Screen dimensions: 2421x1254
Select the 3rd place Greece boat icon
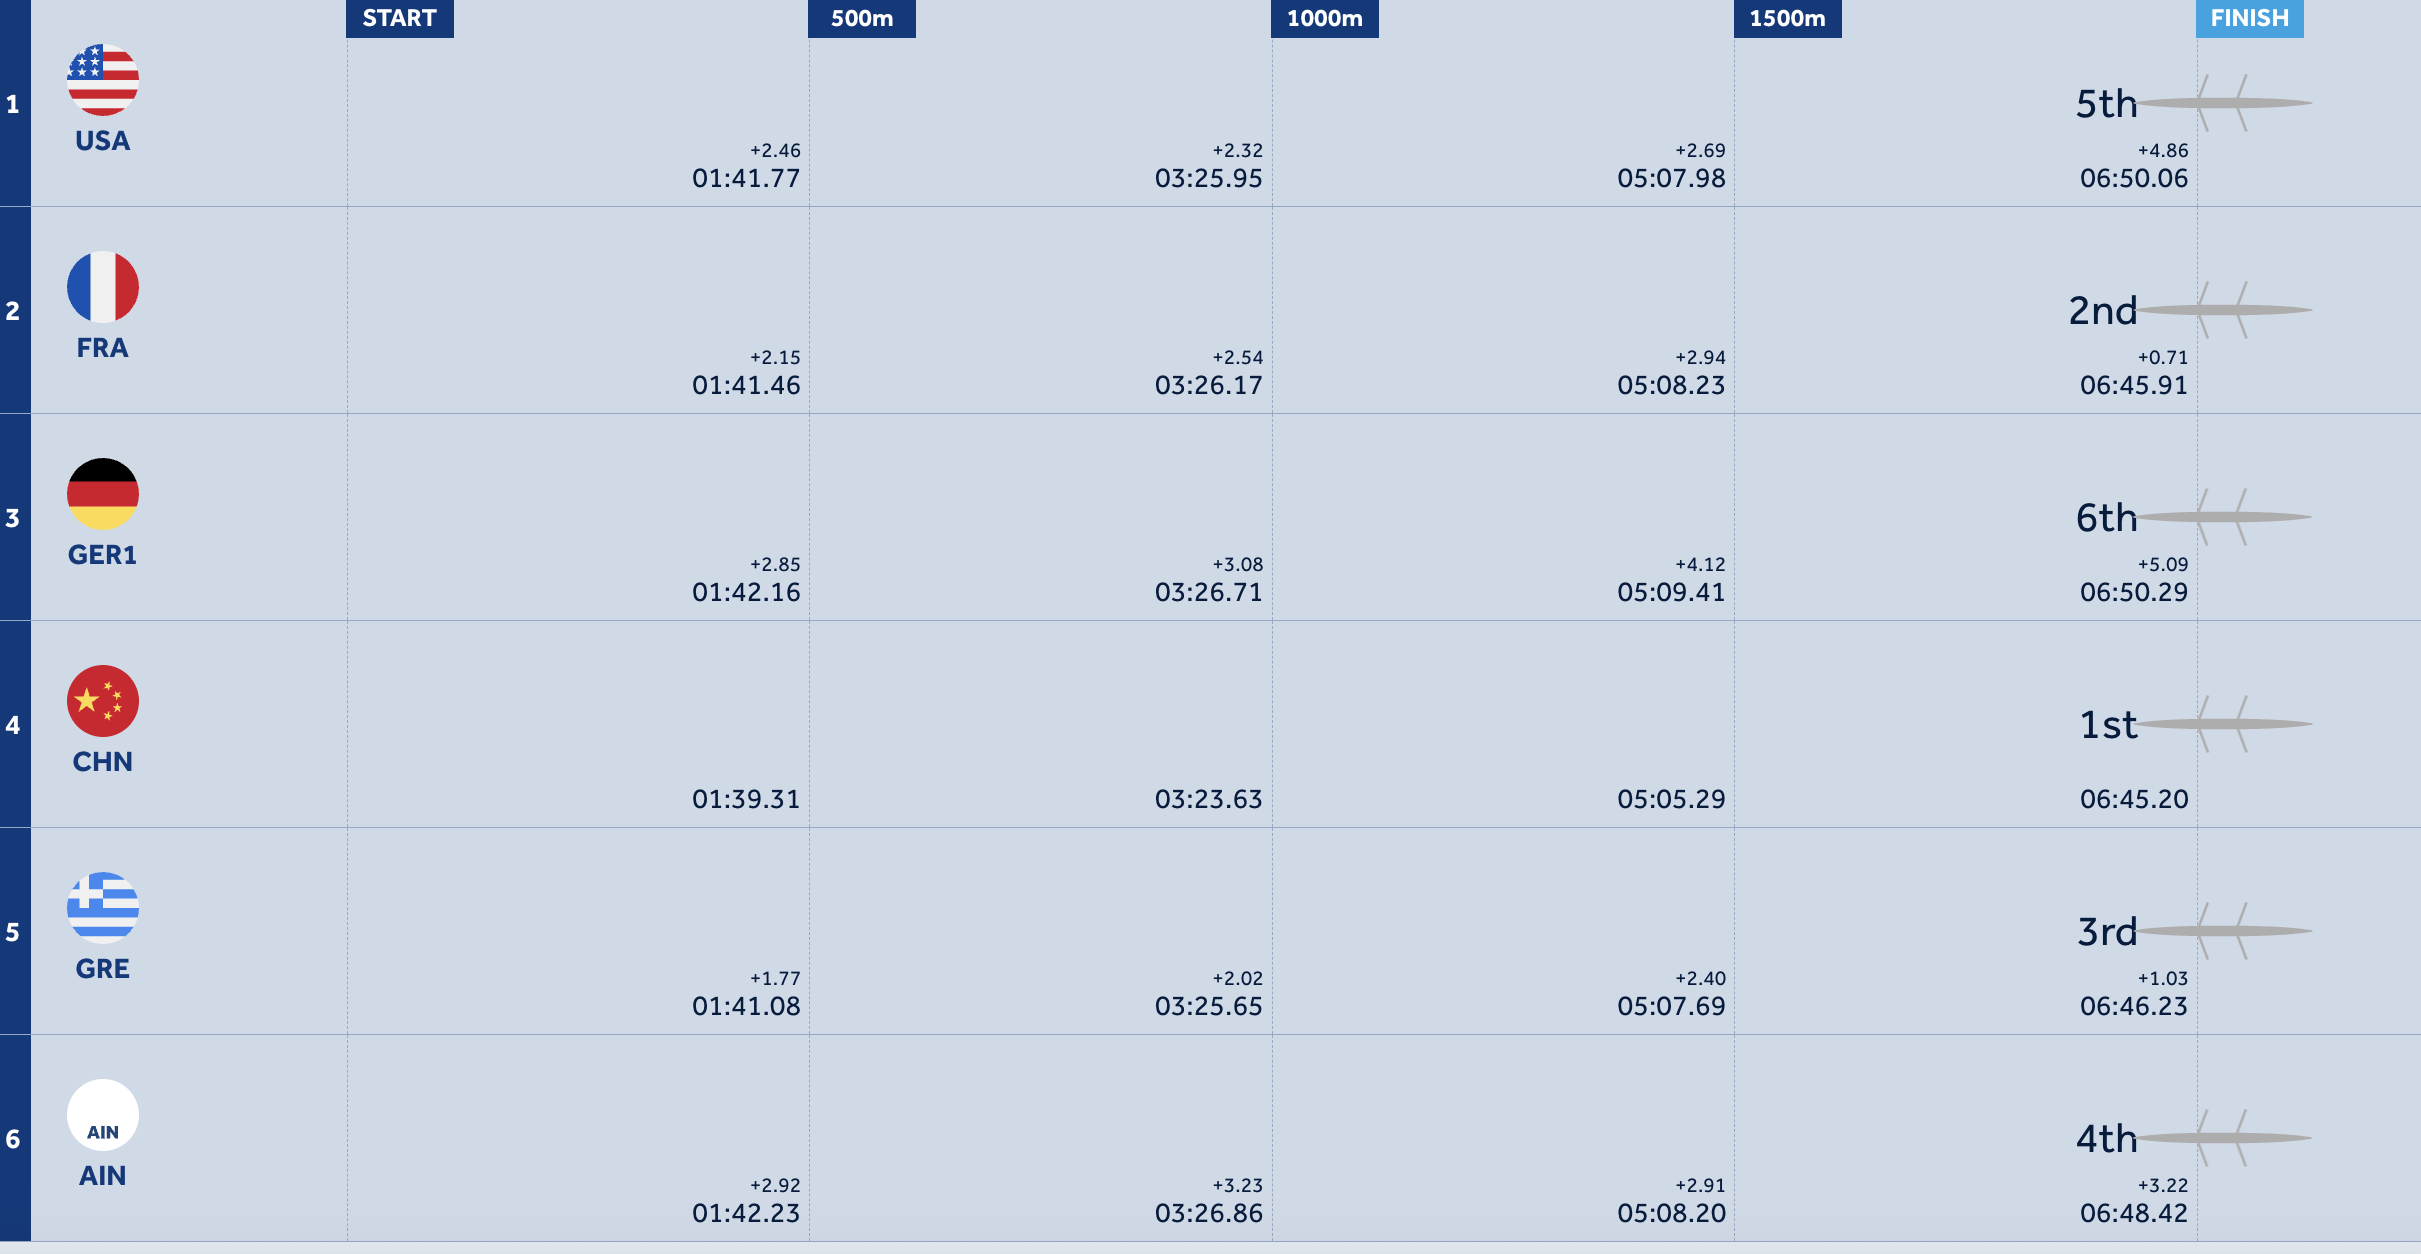pyautogui.click(x=2225, y=931)
